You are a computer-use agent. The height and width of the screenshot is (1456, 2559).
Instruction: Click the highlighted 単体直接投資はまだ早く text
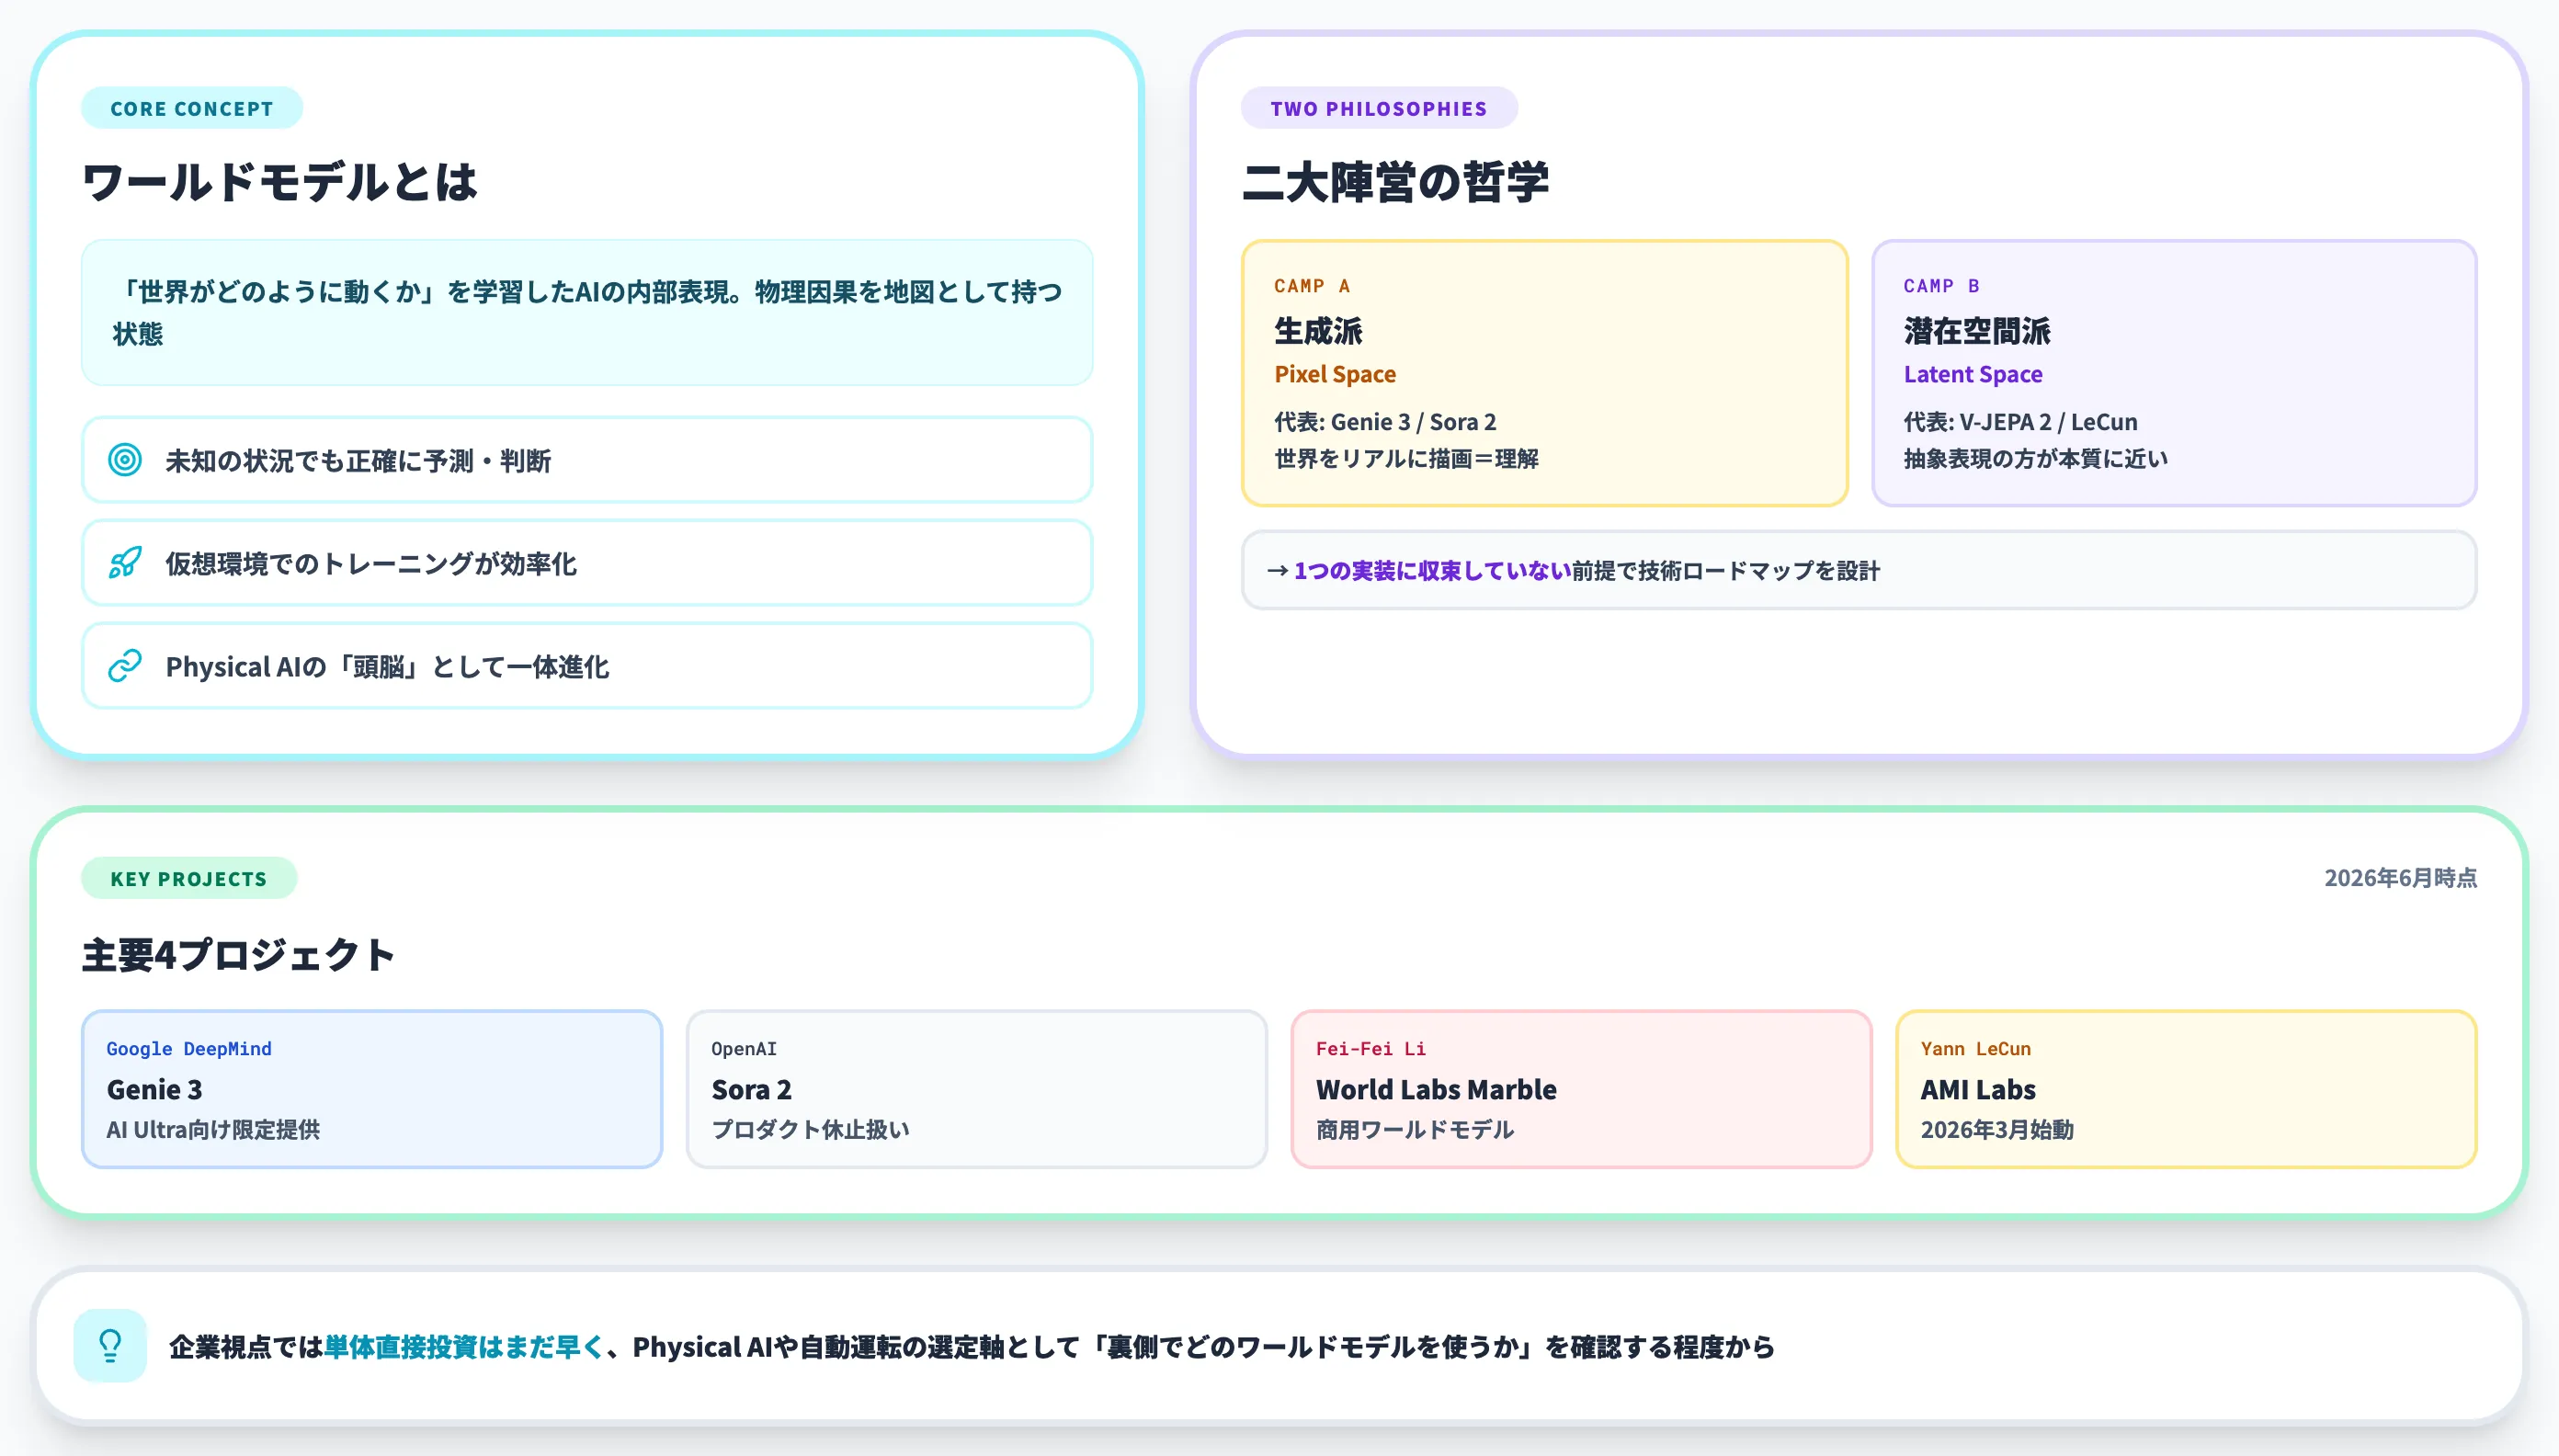coord(465,1347)
